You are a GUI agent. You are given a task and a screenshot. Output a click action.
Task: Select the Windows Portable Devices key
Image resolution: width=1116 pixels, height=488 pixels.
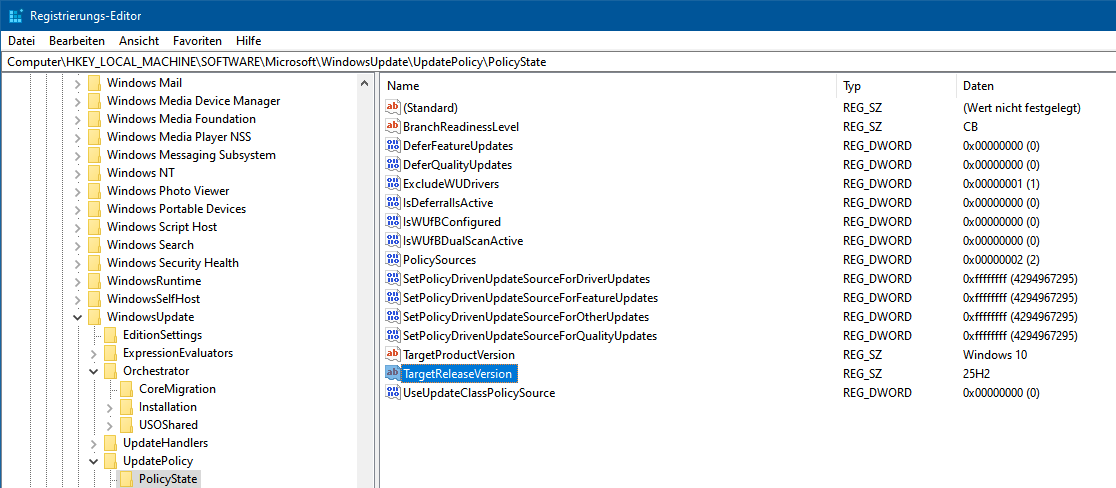coord(177,209)
